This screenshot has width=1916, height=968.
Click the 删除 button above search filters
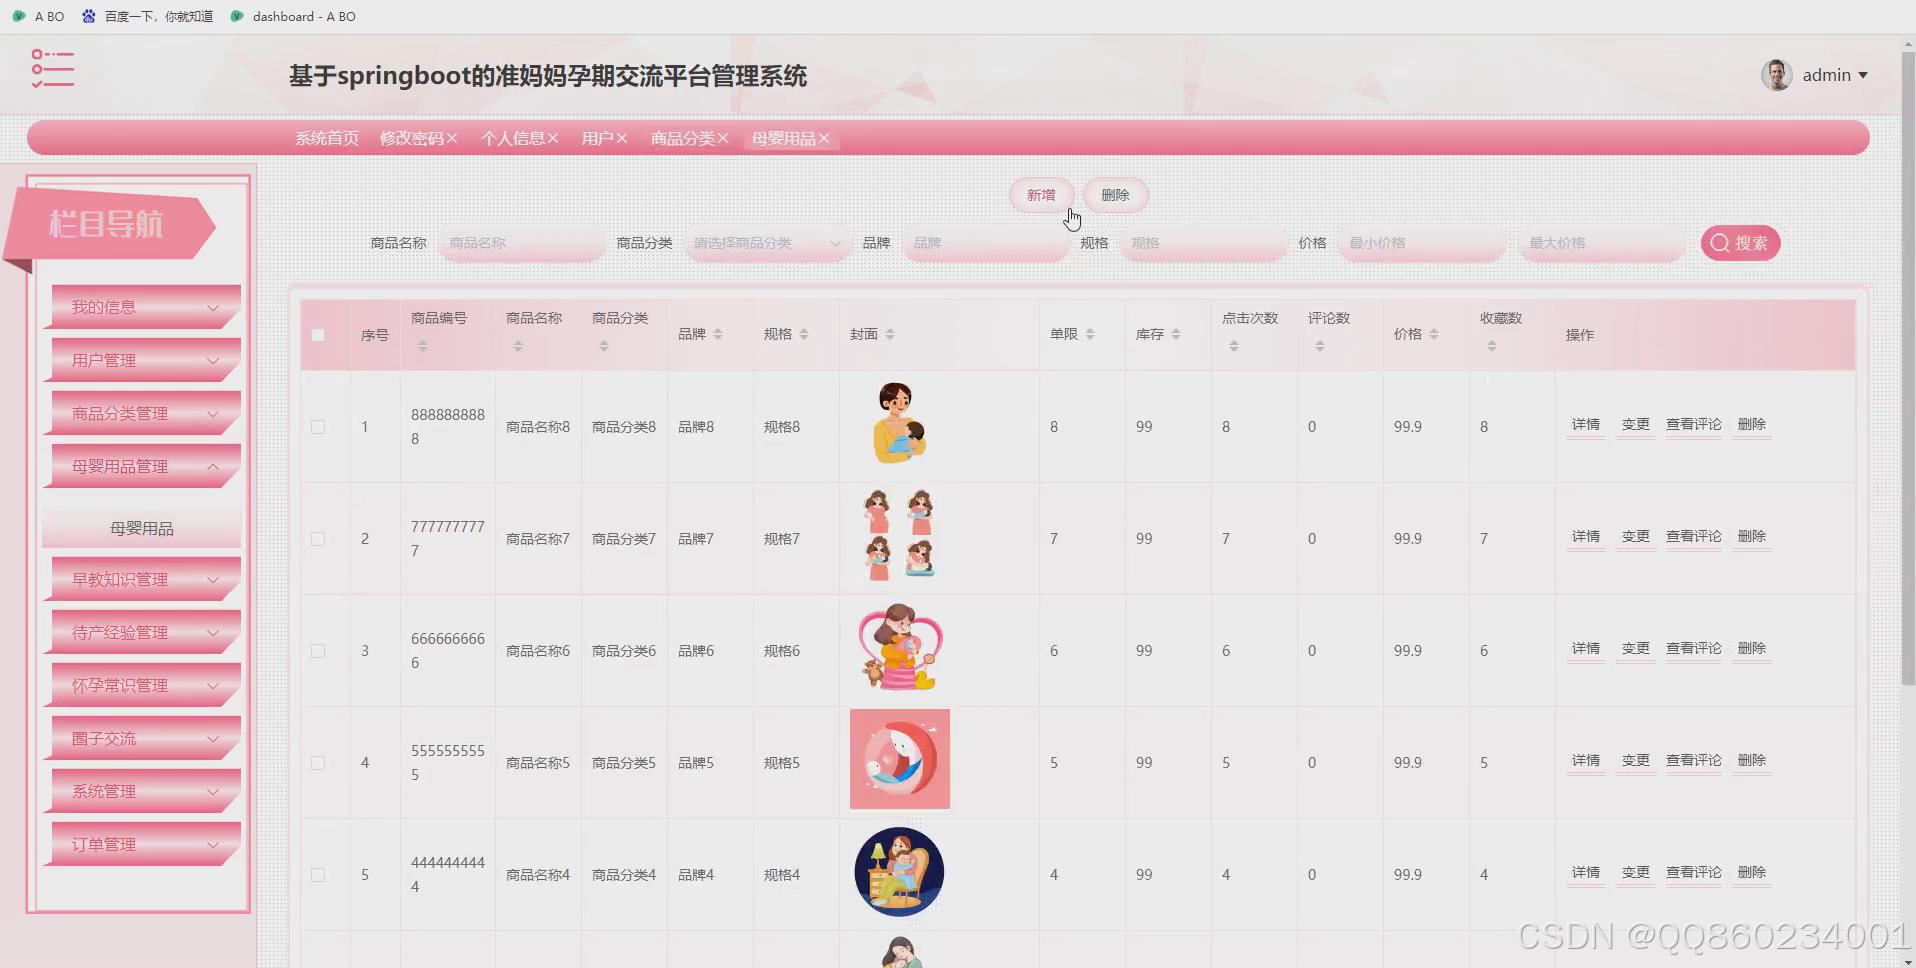click(1115, 195)
